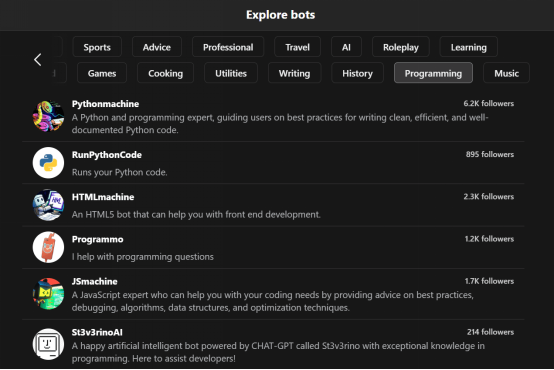Click the 'Explore bots' heading
The image size is (554, 370).
[x=281, y=15]
